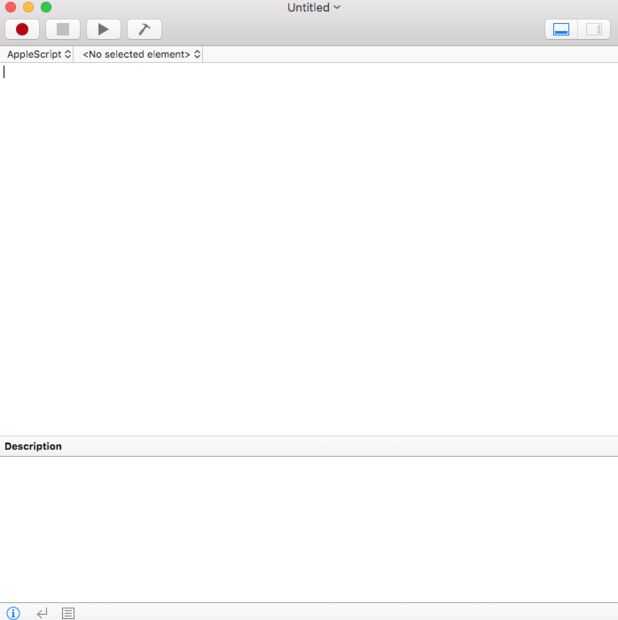Zoom window with the green button
The image size is (618, 620).
click(46, 7)
